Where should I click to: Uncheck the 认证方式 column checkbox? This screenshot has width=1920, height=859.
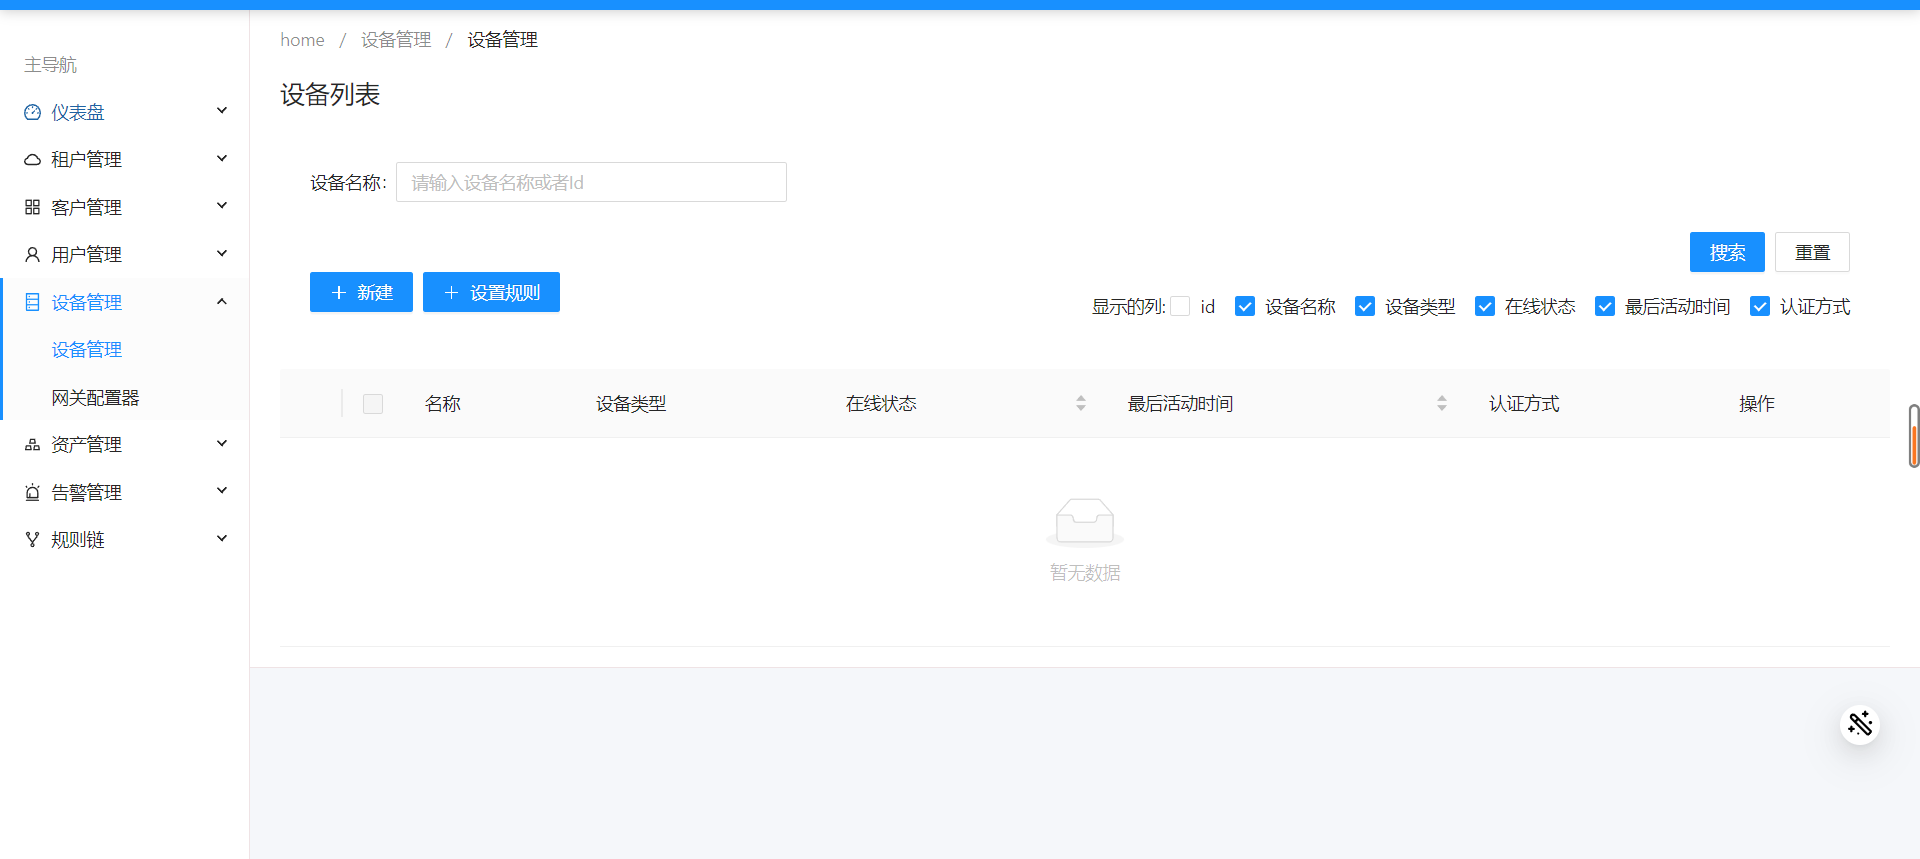[x=1760, y=306]
